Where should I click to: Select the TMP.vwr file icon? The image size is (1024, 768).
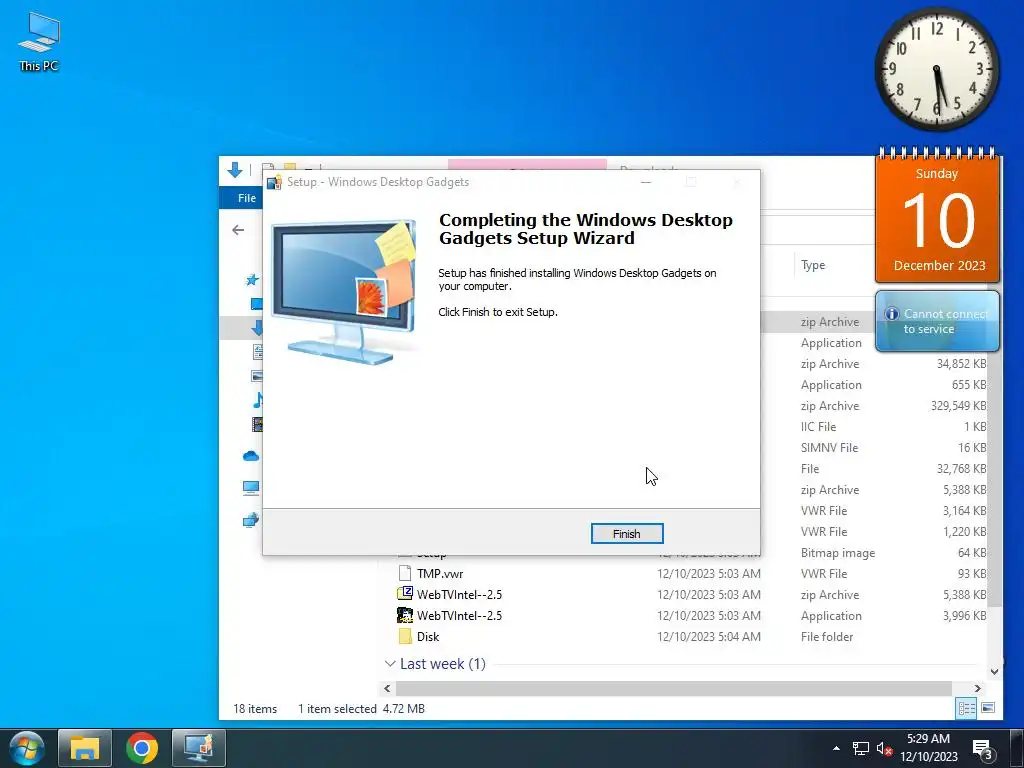(405, 573)
